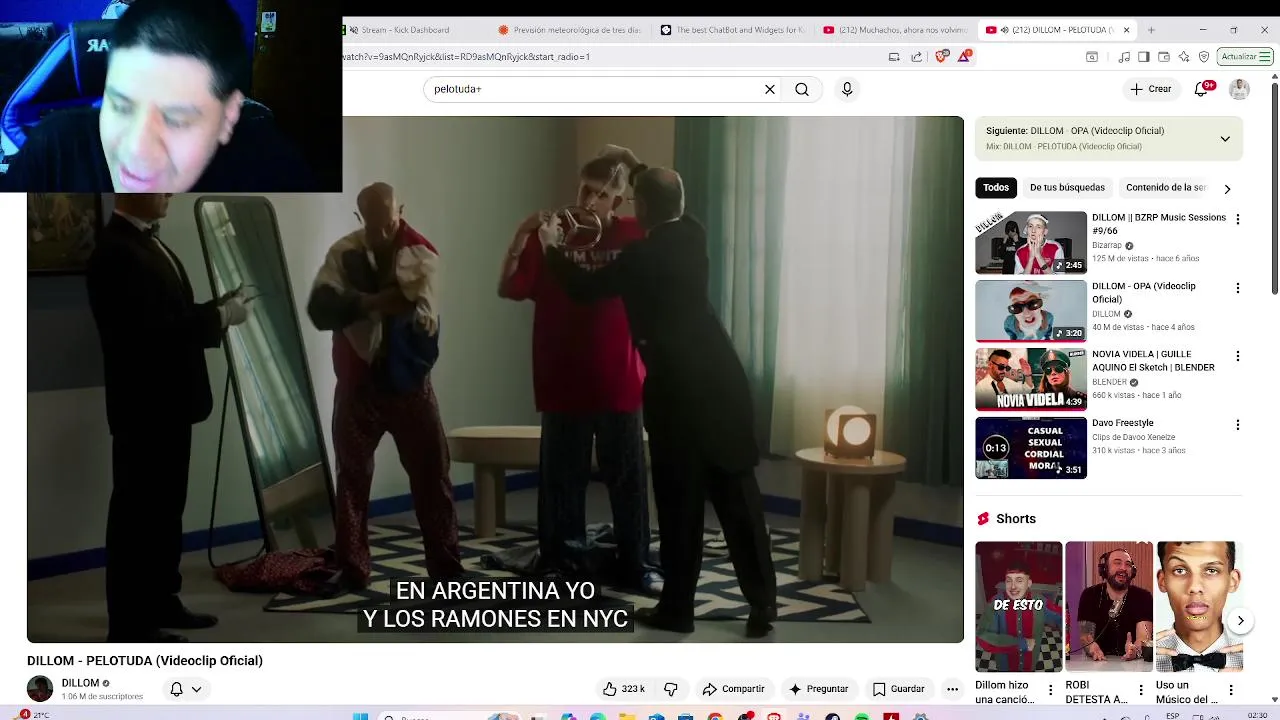Switch to Muchachos, ahora nos volvimos tab

[895, 30]
